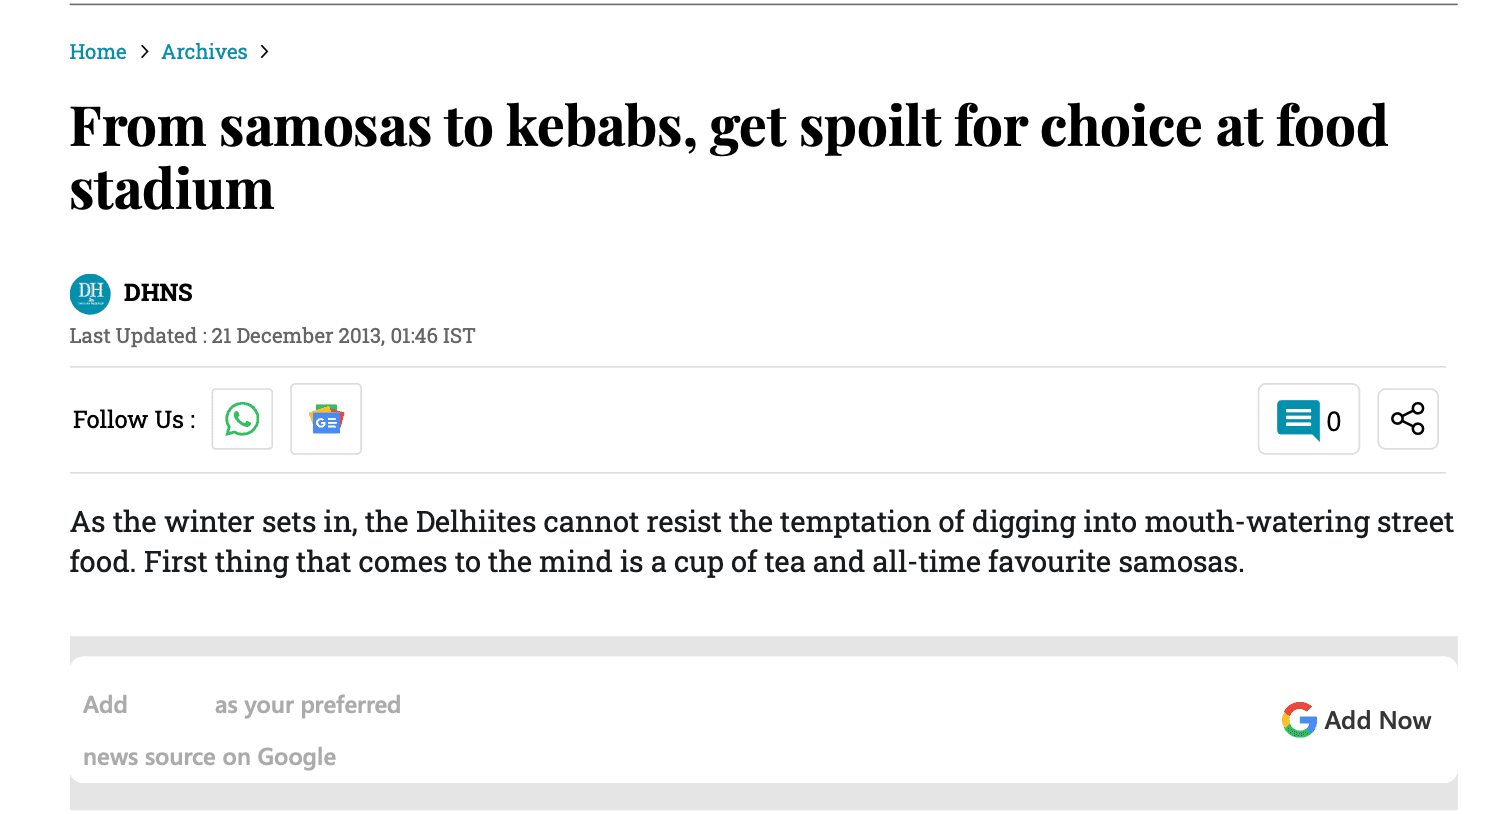Open the Archives breadcrumb link
The image size is (1508, 814).
click(x=204, y=52)
